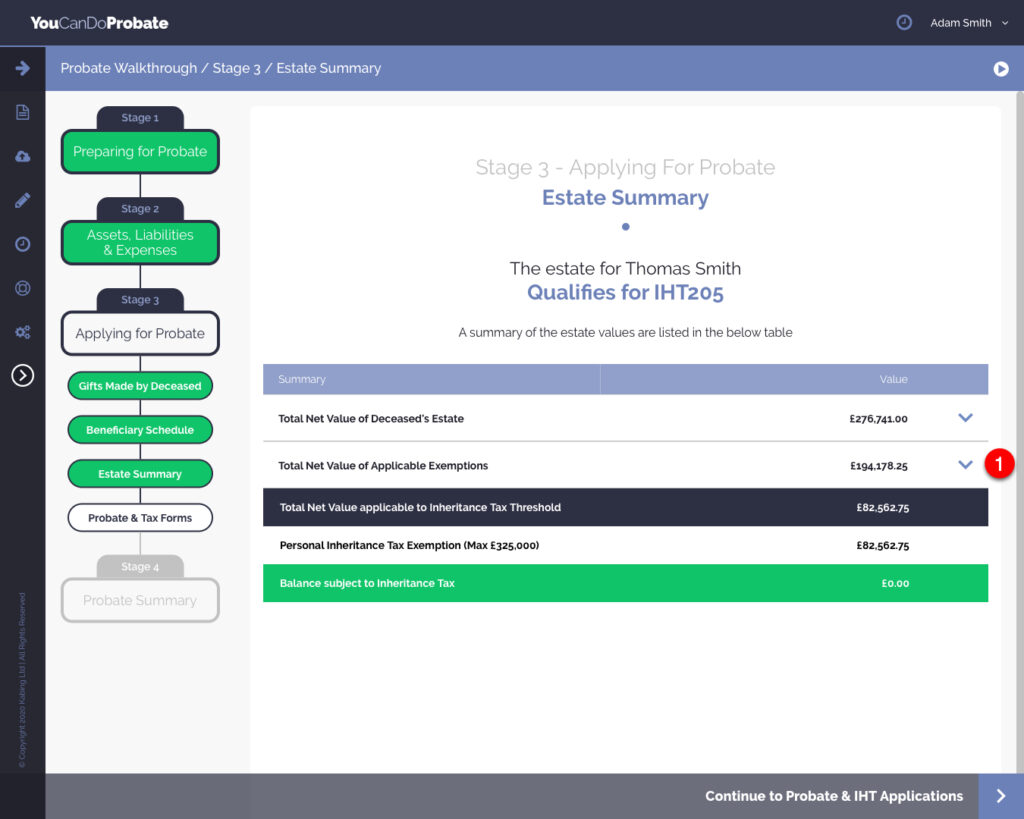
Task: Open the settings gears sidebar icon
Action: point(22,332)
